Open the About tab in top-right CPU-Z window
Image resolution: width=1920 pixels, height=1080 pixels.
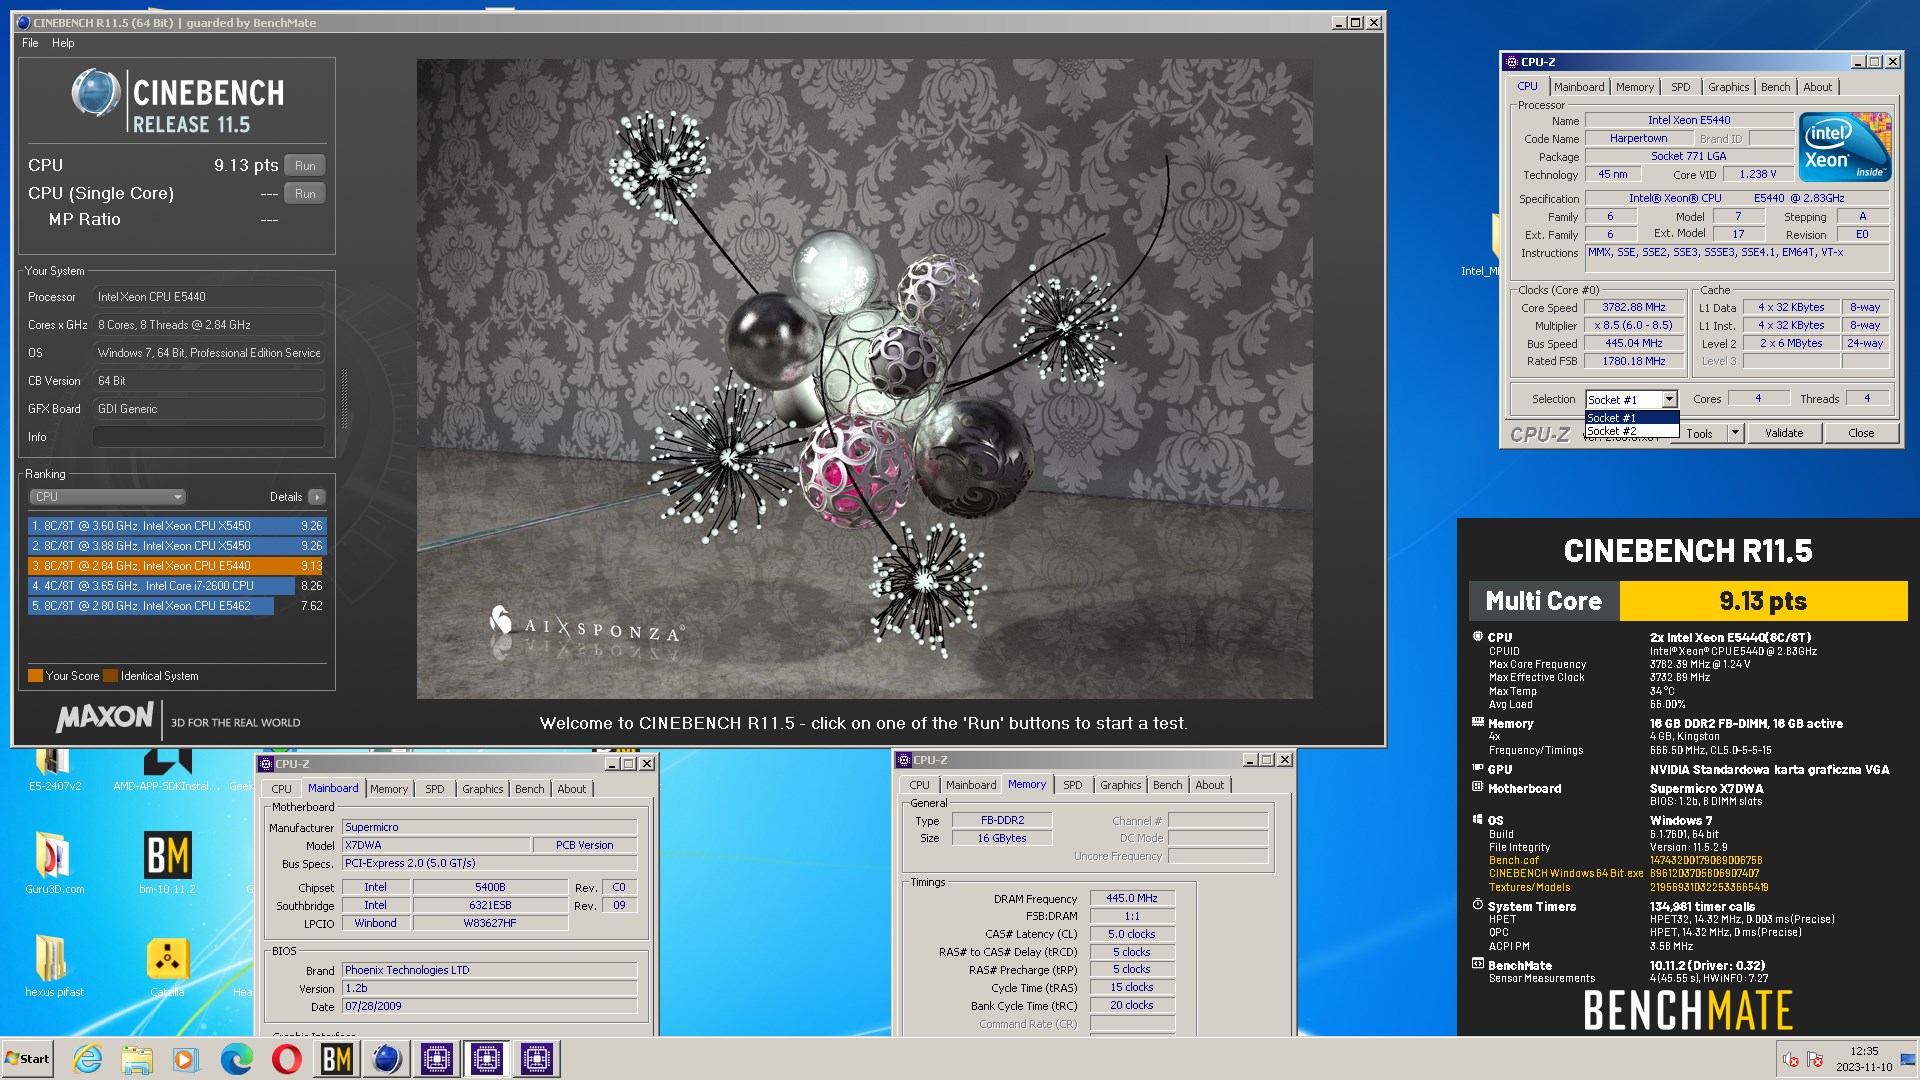tap(1817, 87)
